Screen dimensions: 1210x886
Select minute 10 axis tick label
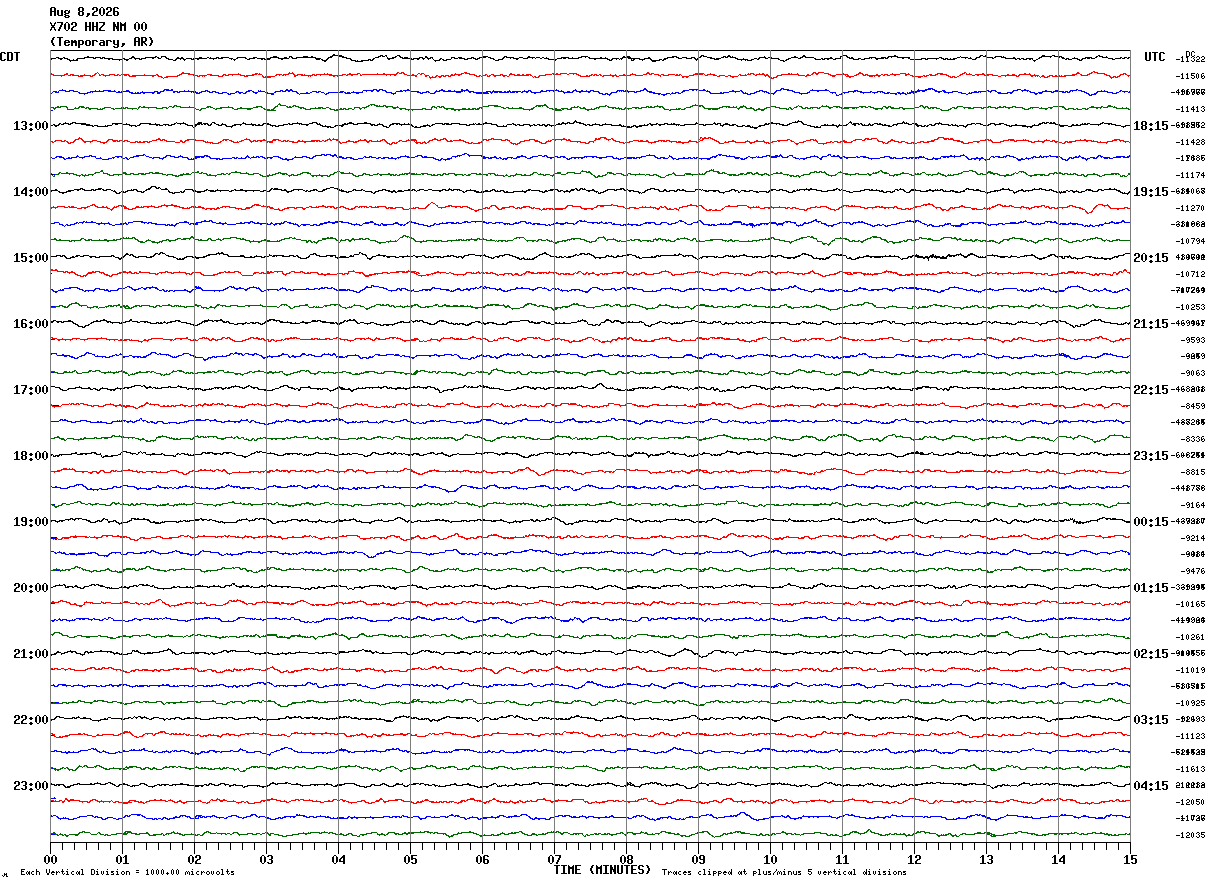coord(770,859)
